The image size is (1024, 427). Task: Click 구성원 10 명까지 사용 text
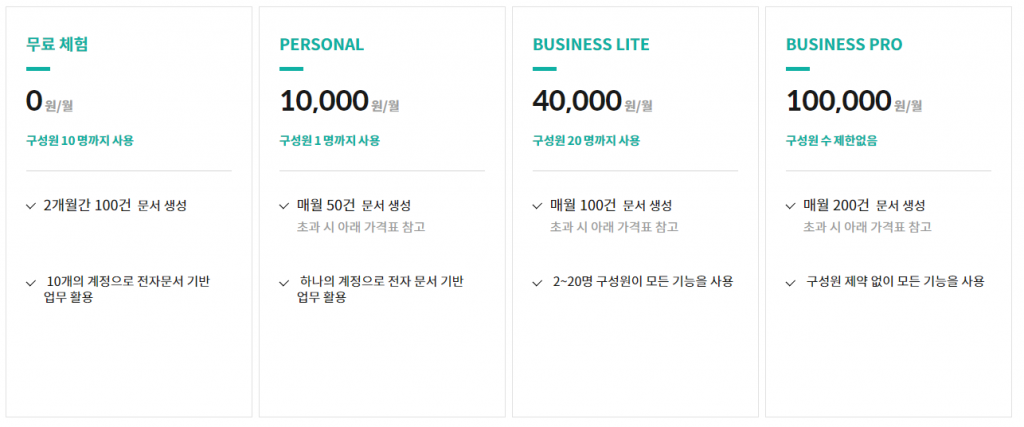coord(80,140)
